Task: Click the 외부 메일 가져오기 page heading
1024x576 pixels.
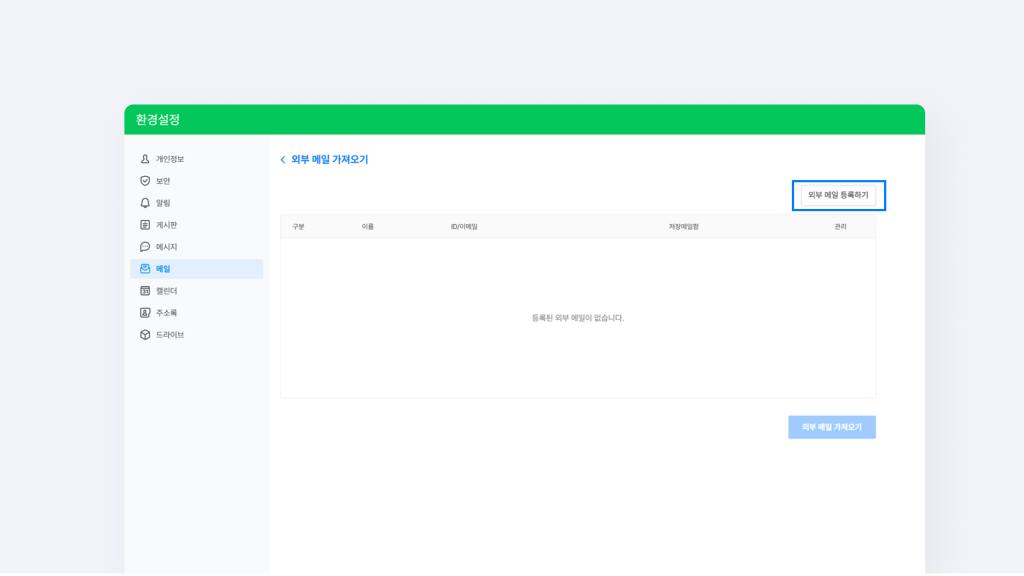Action: [x=329, y=160]
